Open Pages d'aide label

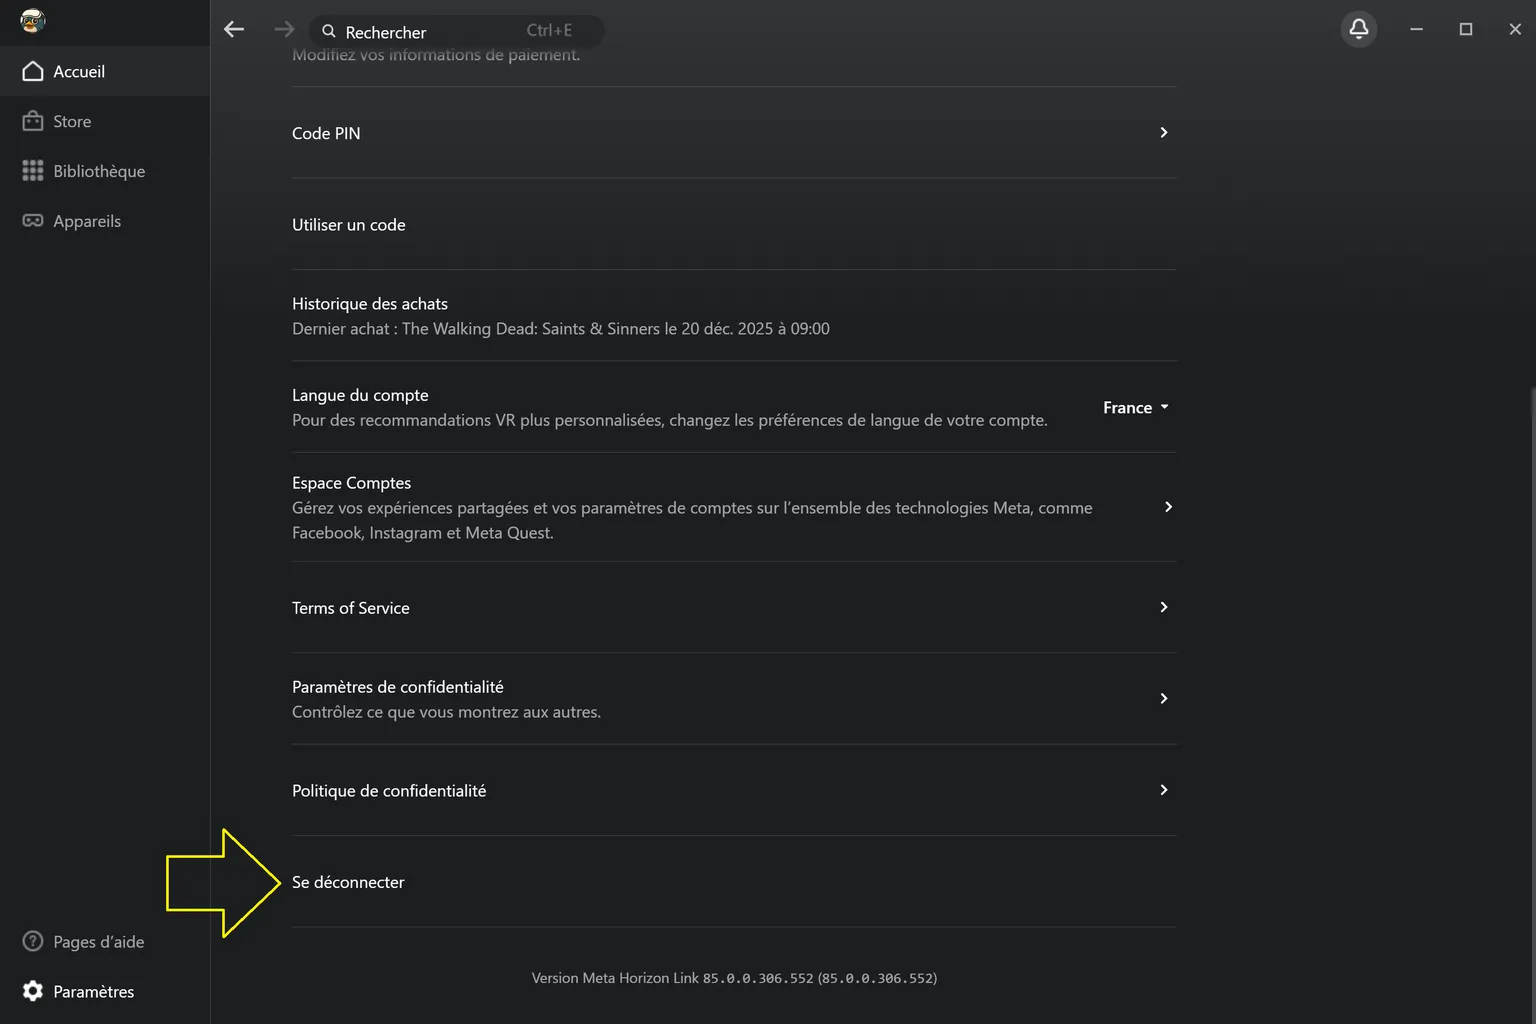point(99,941)
